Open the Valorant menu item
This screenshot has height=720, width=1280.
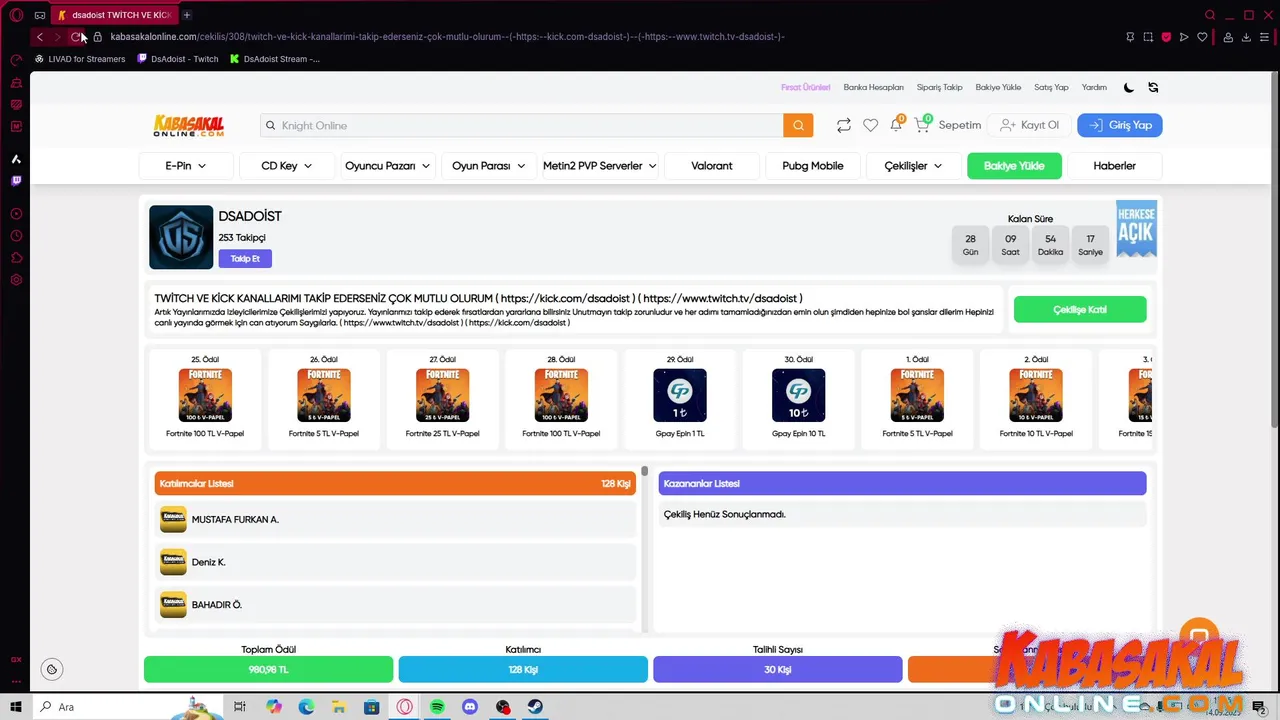(x=712, y=166)
